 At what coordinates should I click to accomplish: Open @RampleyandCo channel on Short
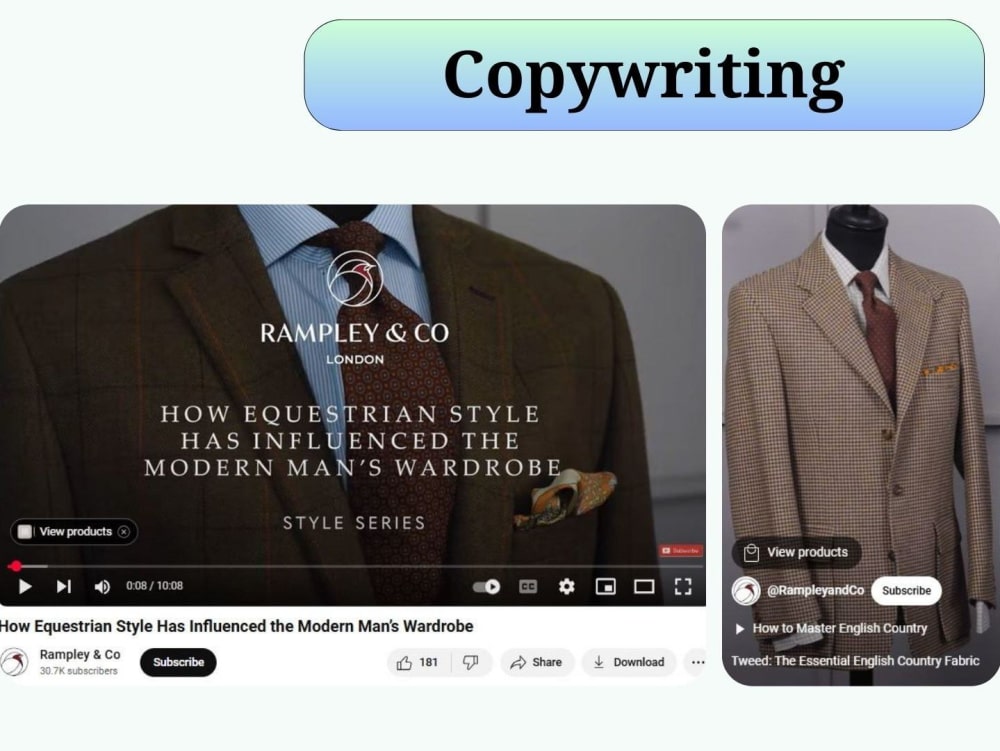[815, 590]
